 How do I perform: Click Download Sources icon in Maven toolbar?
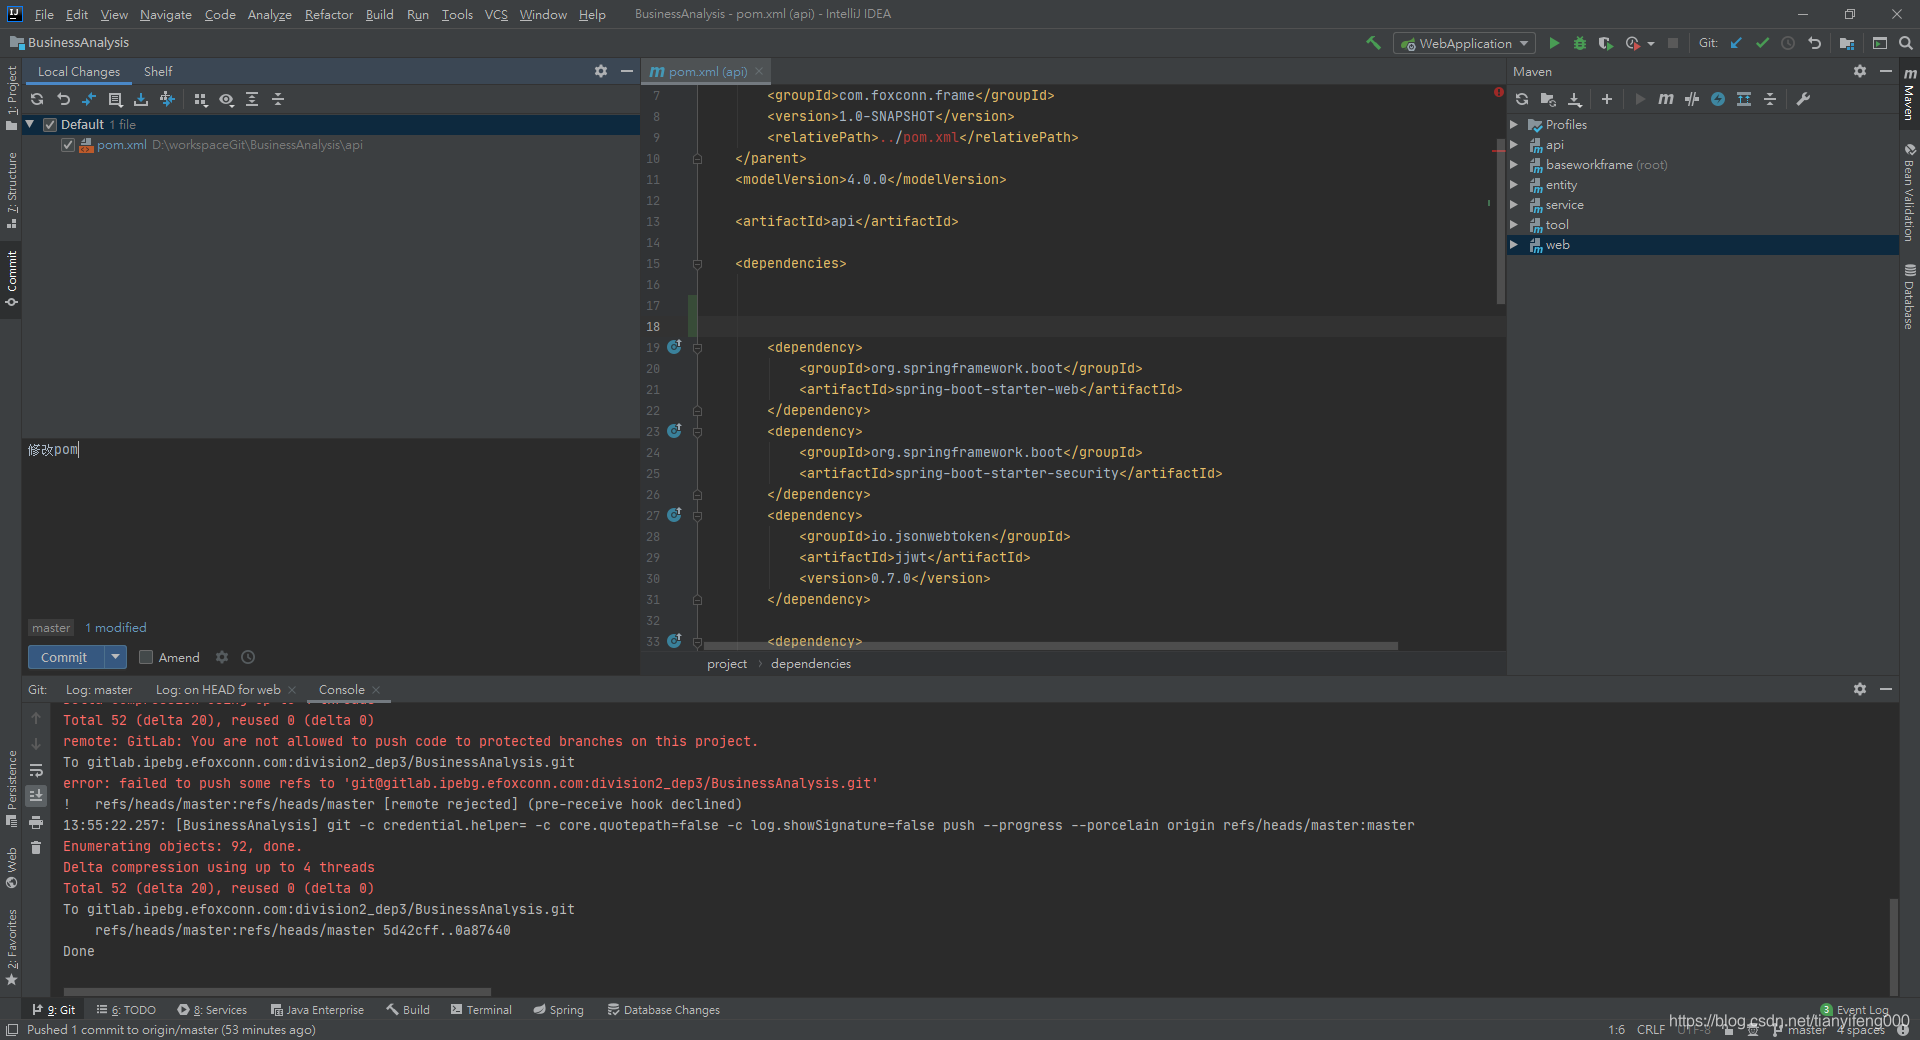tap(1574, 99)
